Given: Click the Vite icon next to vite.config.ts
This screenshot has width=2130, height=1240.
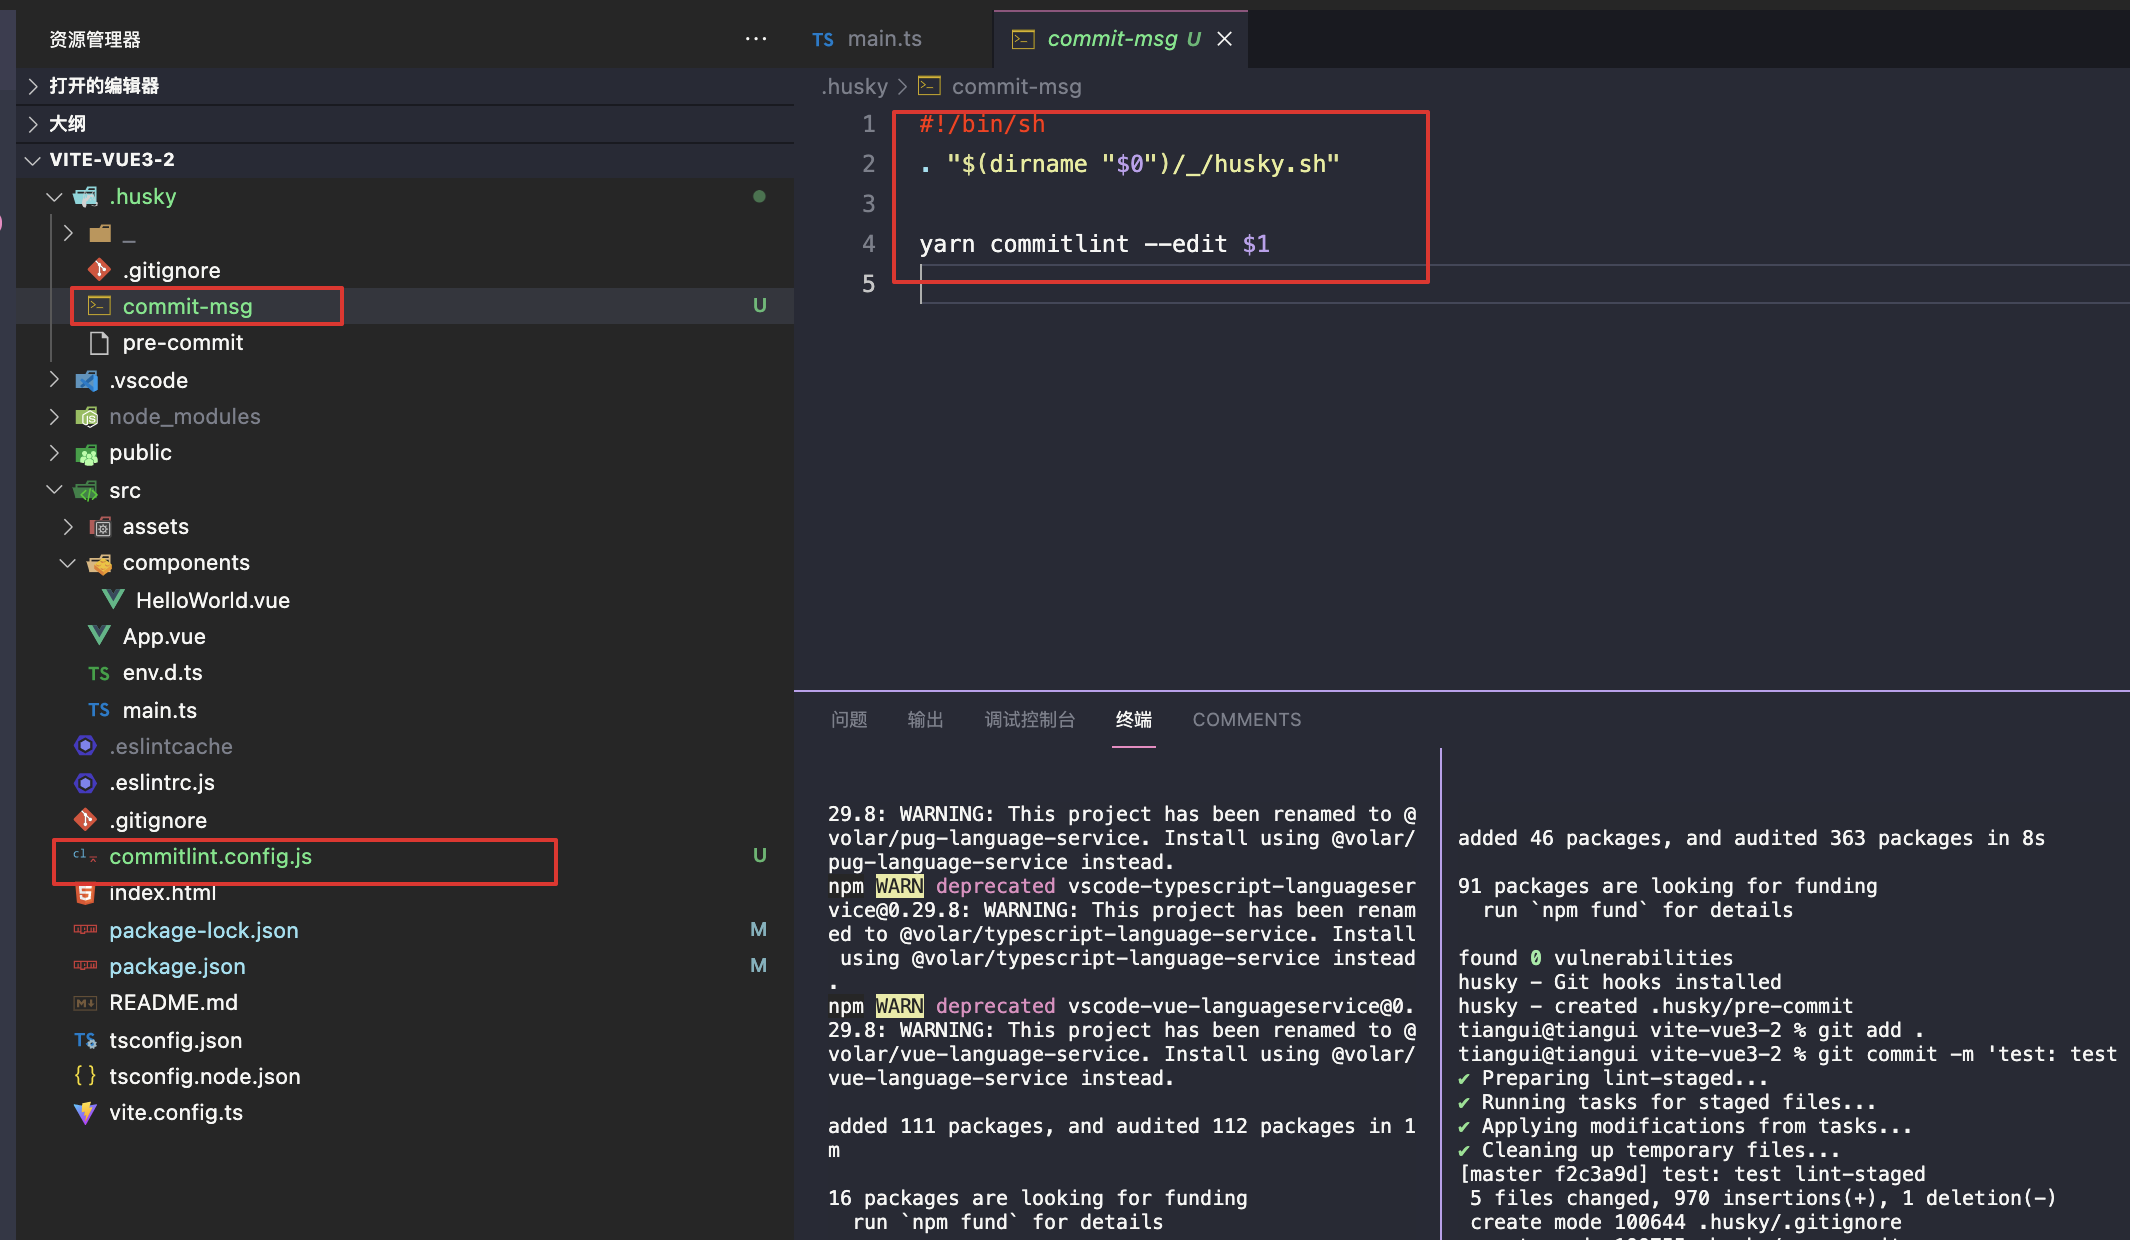Looking at the screenshot, I should click(x=86, y=1112).
